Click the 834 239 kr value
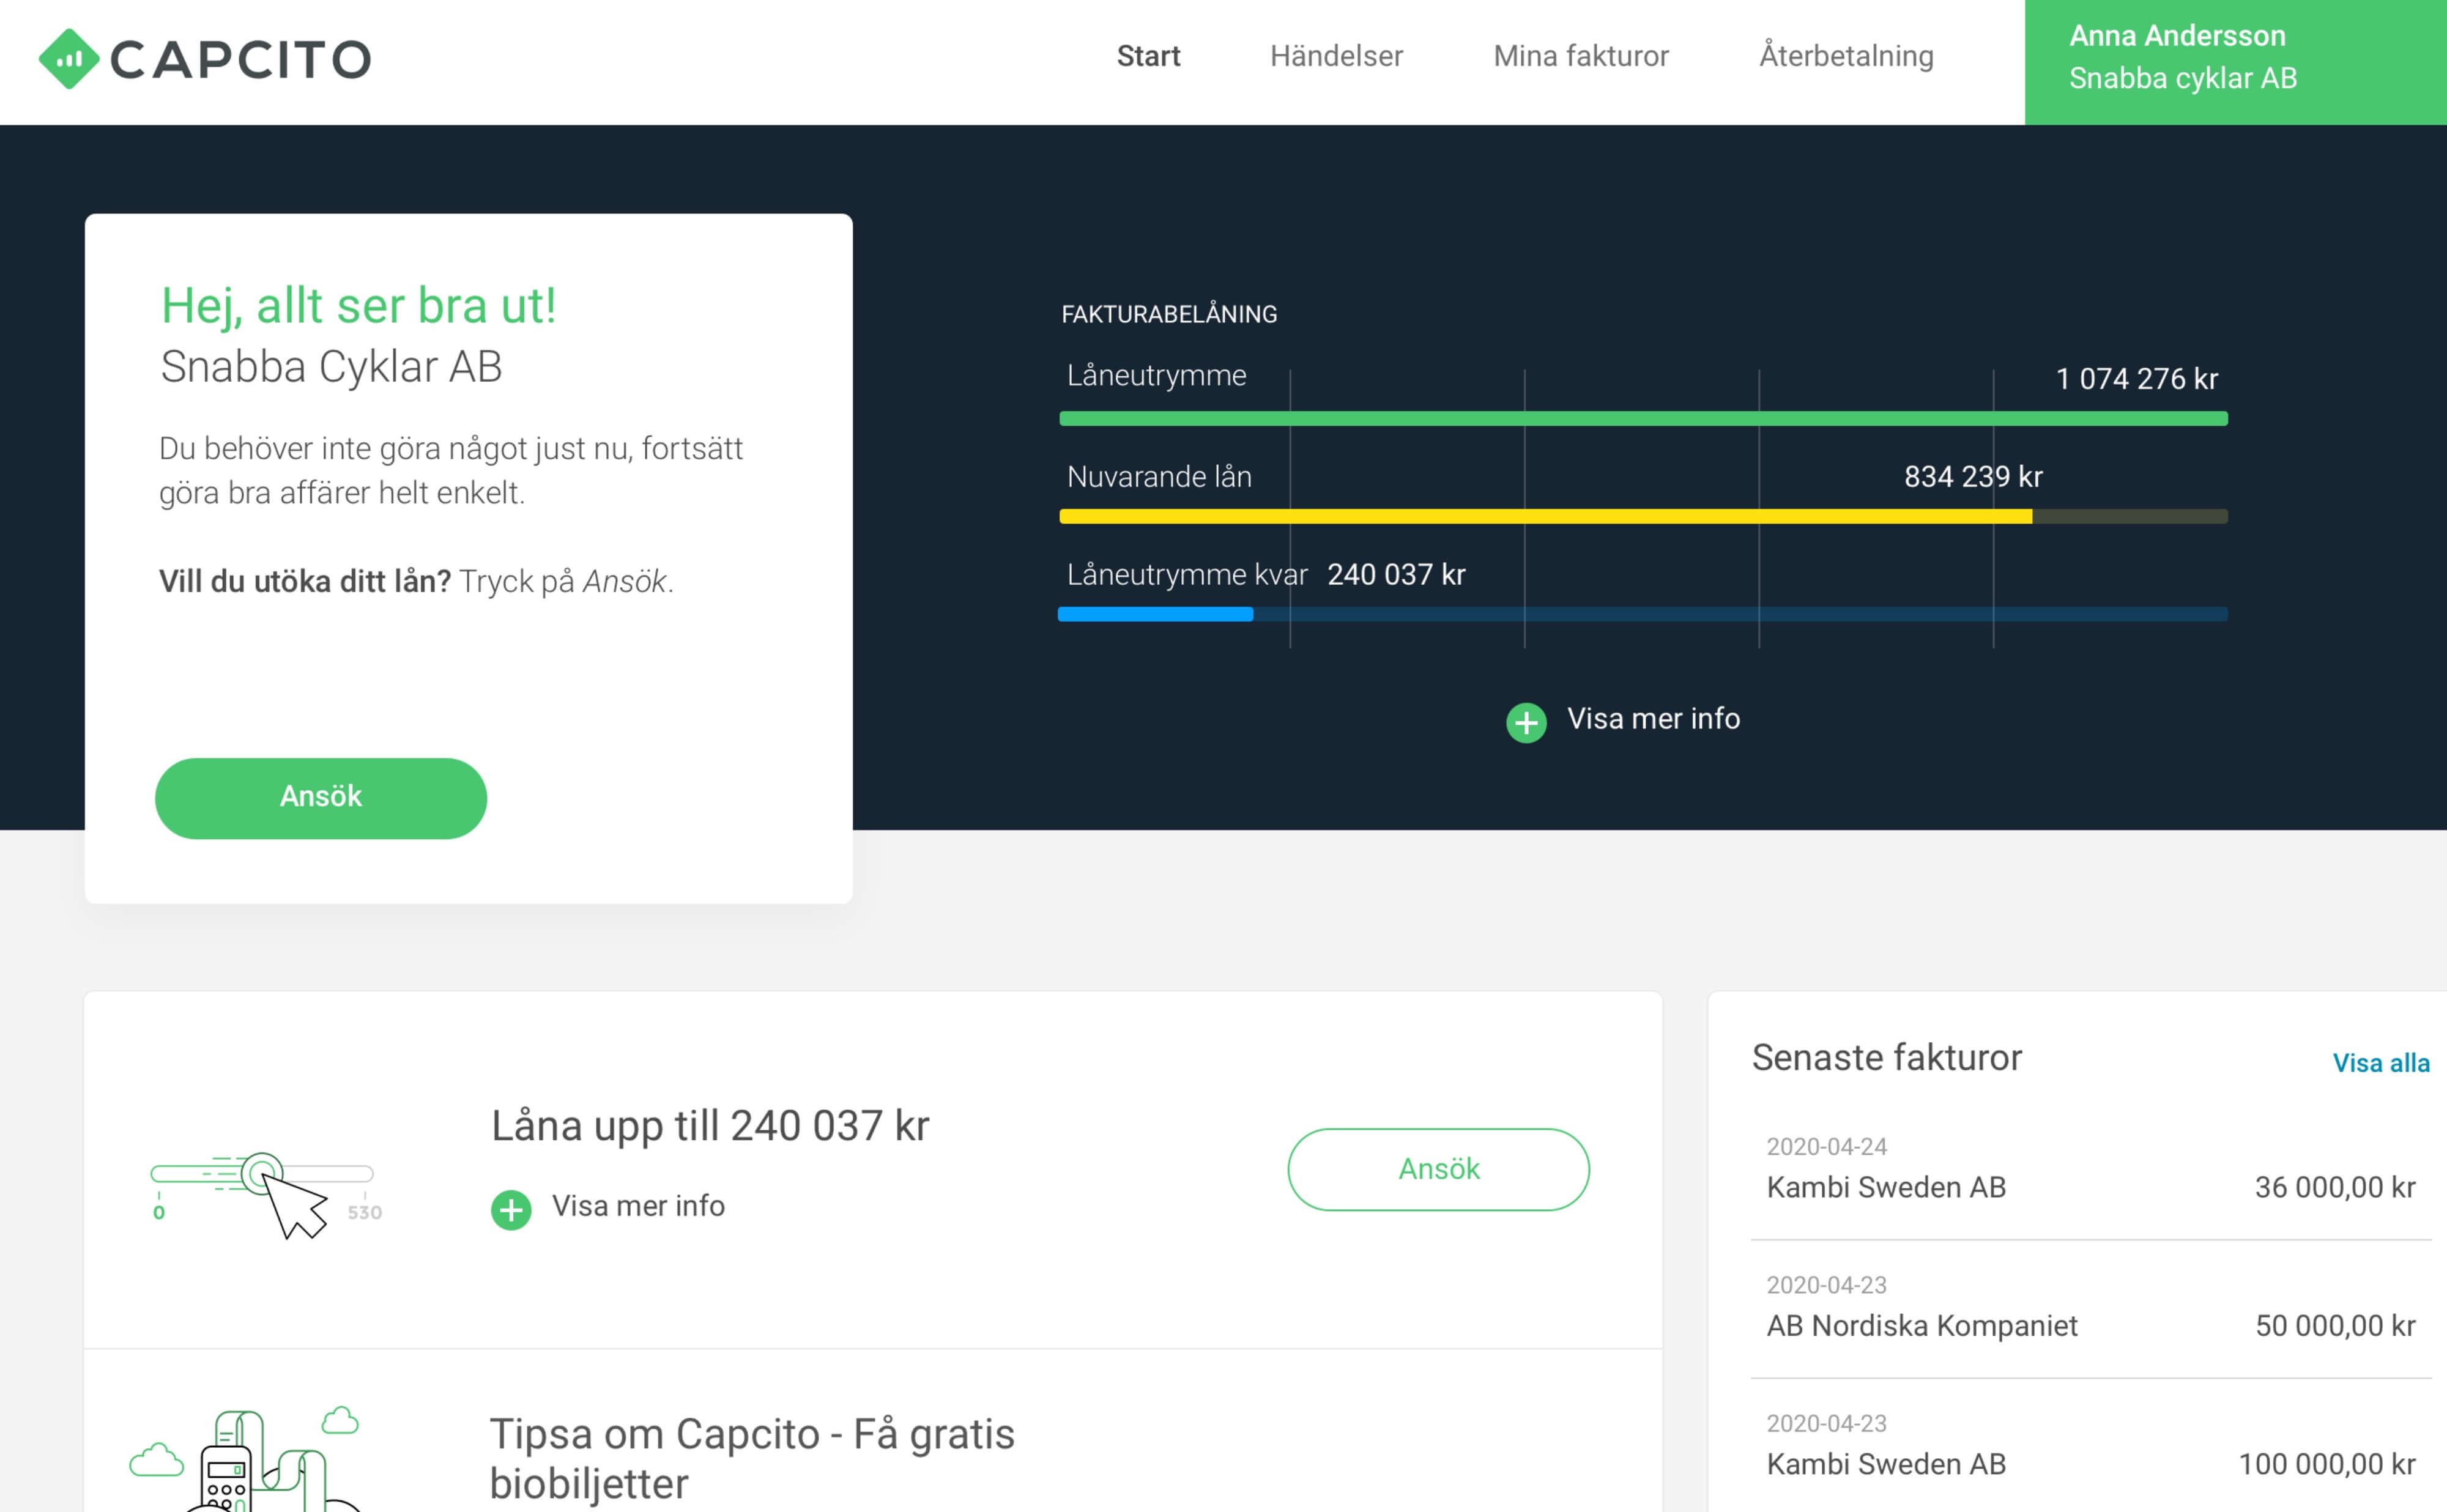Screen dimensions: 2447x1512 (x=1973, y=476)
